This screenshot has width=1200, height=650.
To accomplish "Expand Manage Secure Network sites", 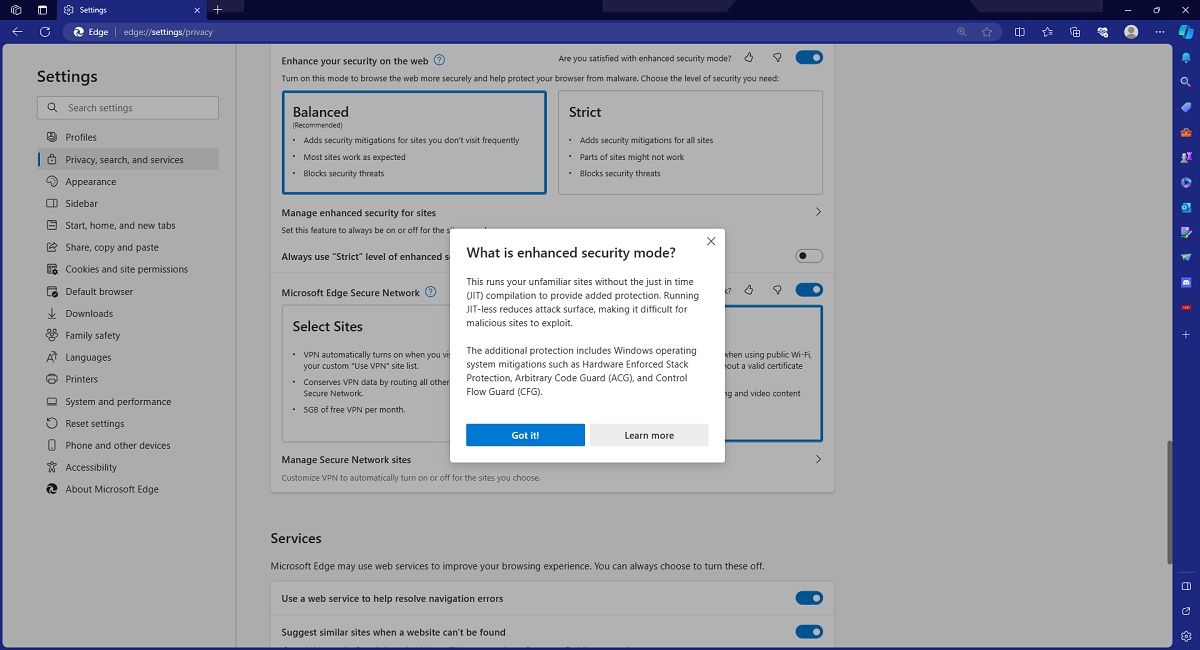I will 817,459.
